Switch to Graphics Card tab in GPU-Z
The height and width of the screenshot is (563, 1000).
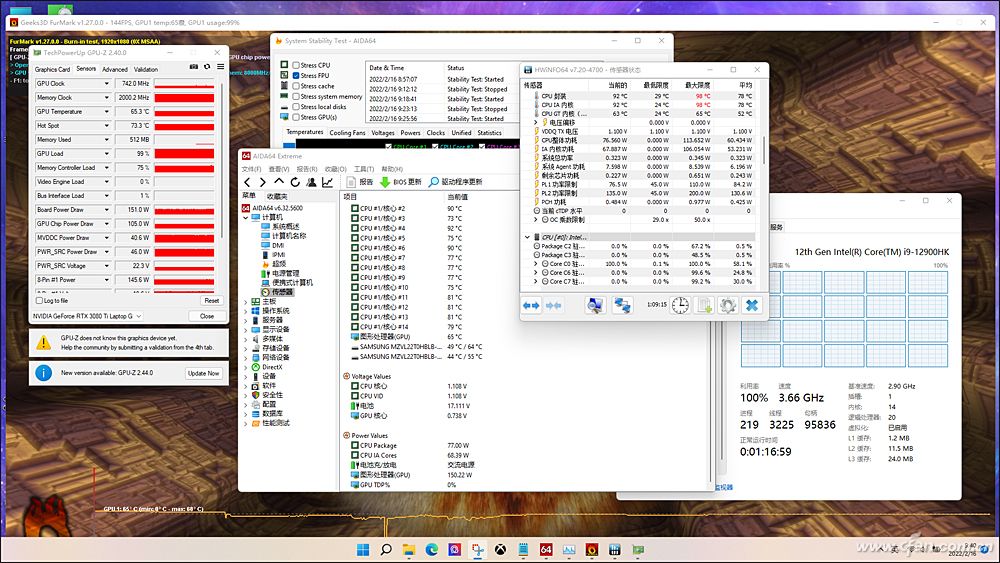click(x=52, y=69)
